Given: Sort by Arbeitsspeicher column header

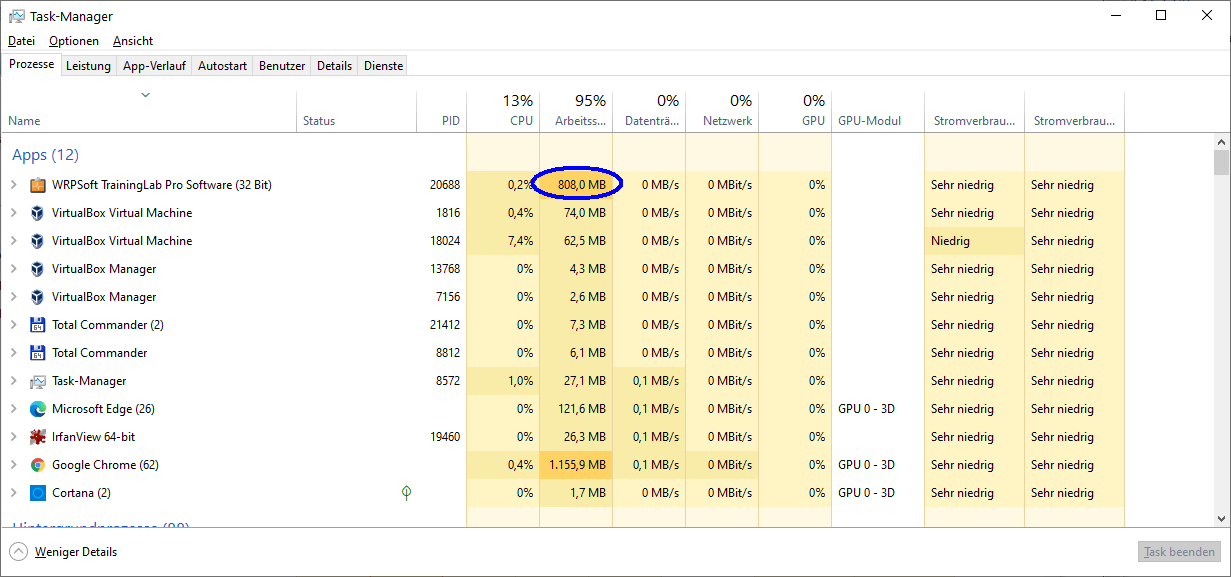Looking at the screenshot, I should click(576, 111).
